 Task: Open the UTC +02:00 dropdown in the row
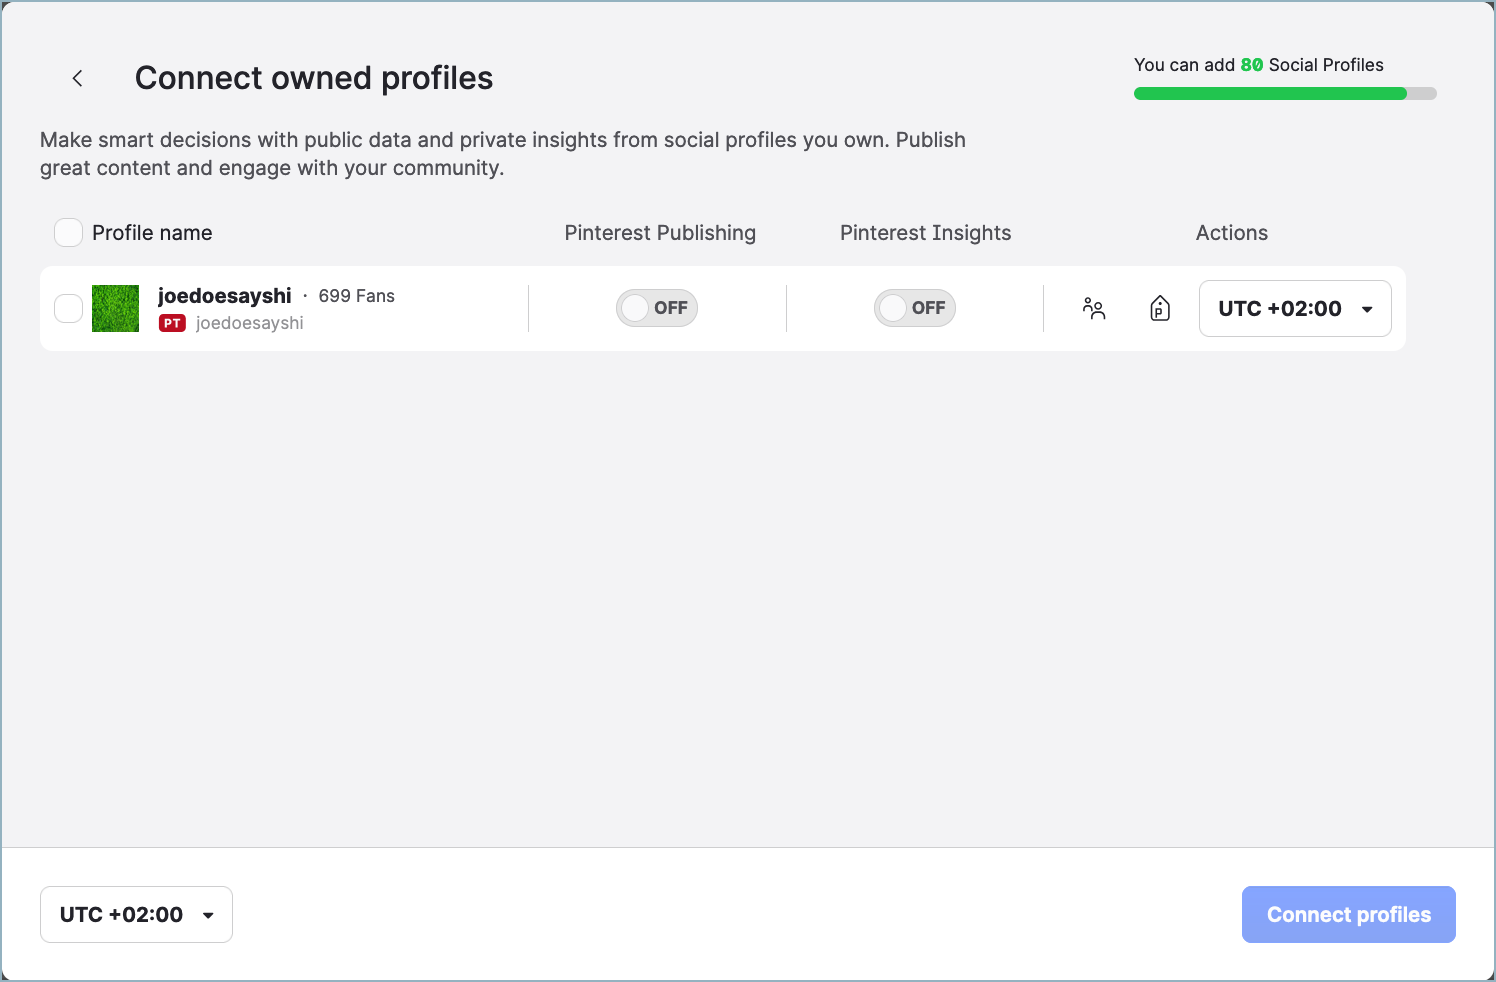[1295, 308]
